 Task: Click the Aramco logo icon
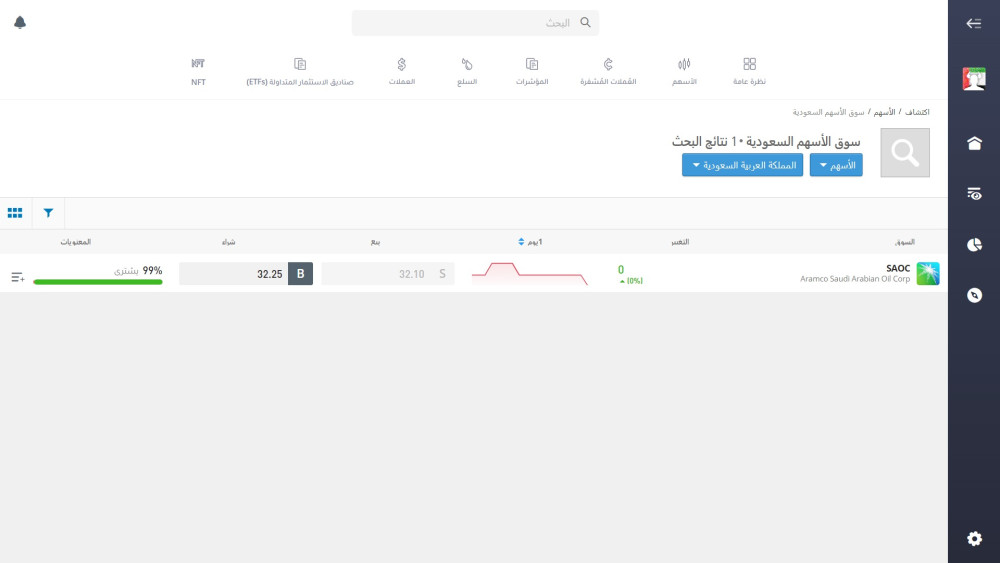tap(928, 274)
